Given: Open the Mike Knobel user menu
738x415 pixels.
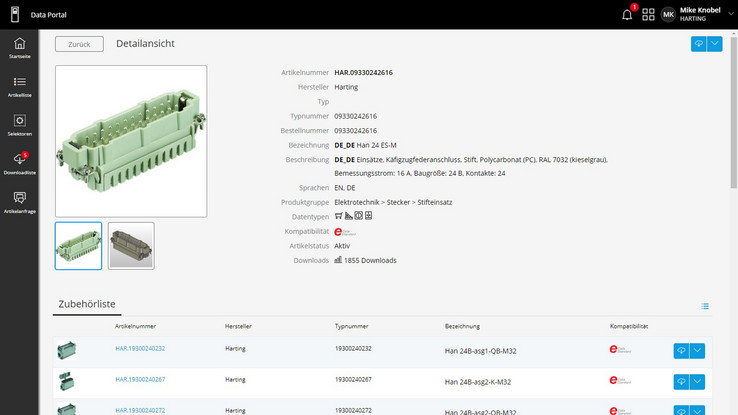Looking at the screenshot, I should click(x=697, y=14).
